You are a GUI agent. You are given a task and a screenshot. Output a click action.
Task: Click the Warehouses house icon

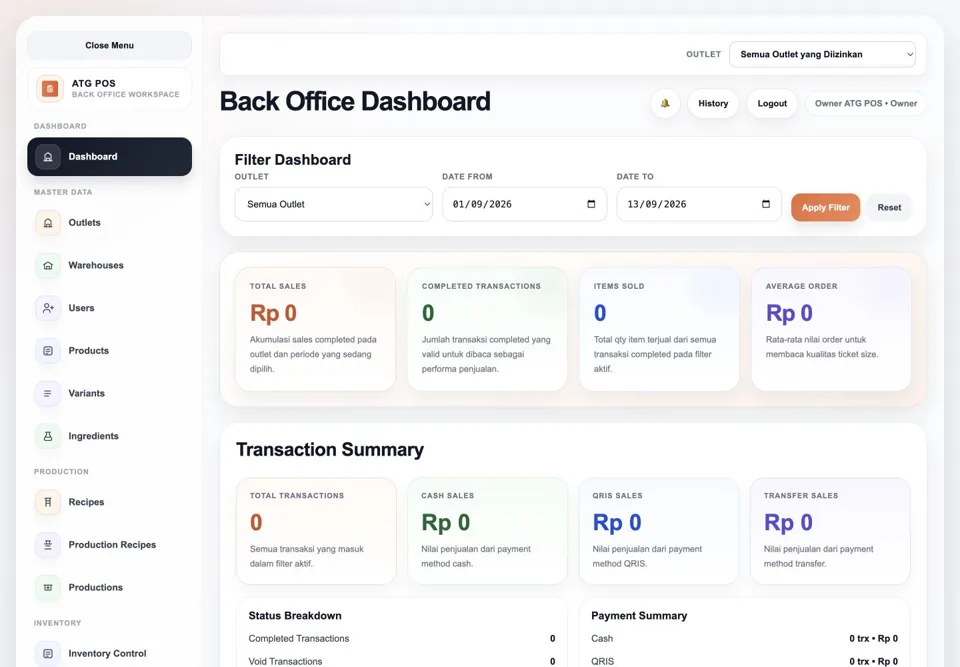point(48,265)
